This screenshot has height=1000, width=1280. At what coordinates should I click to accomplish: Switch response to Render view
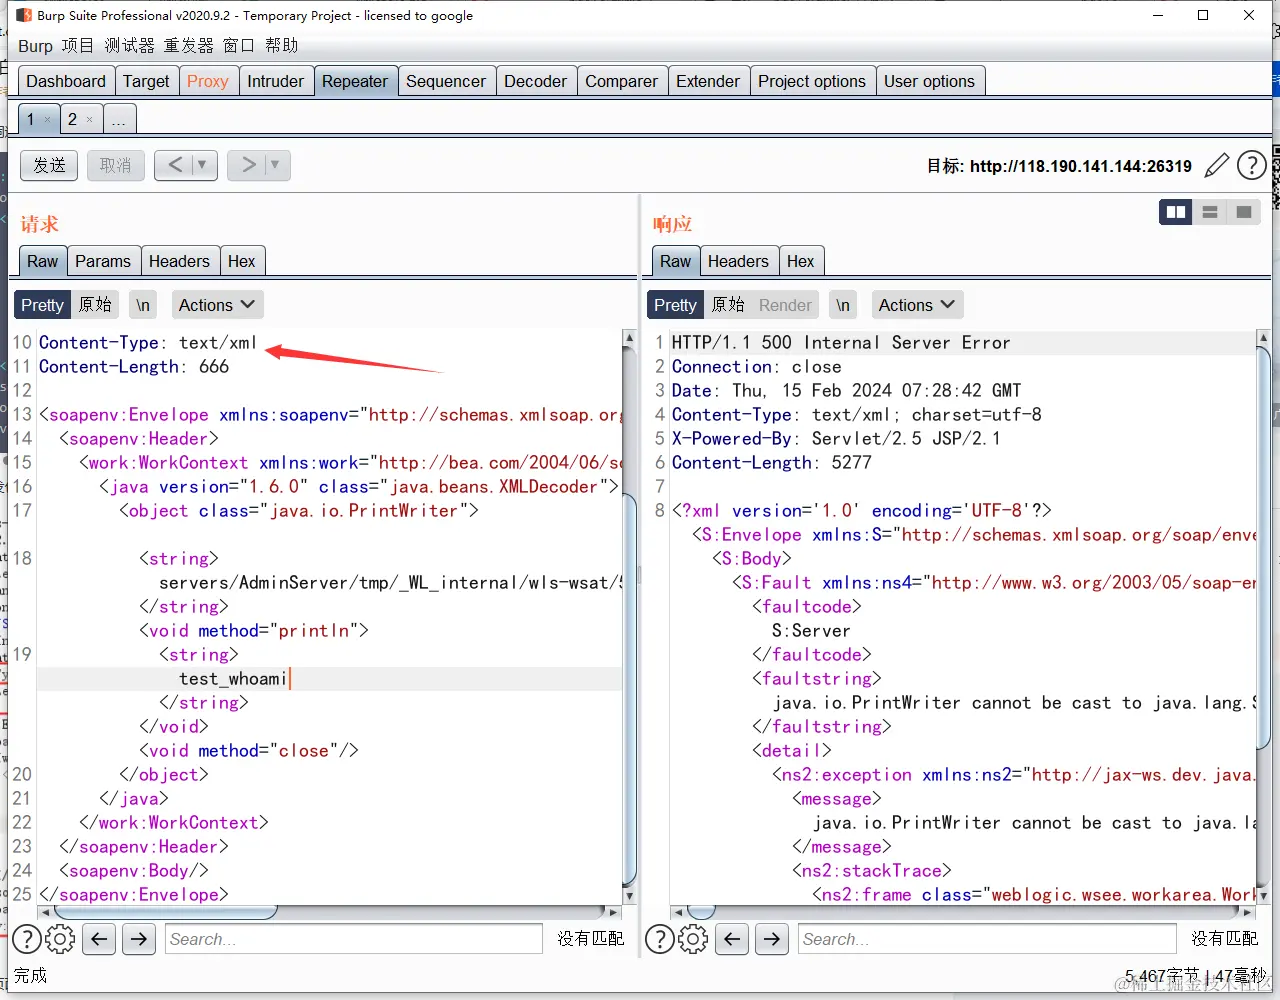pyautogui.click(x=785, y=305)
